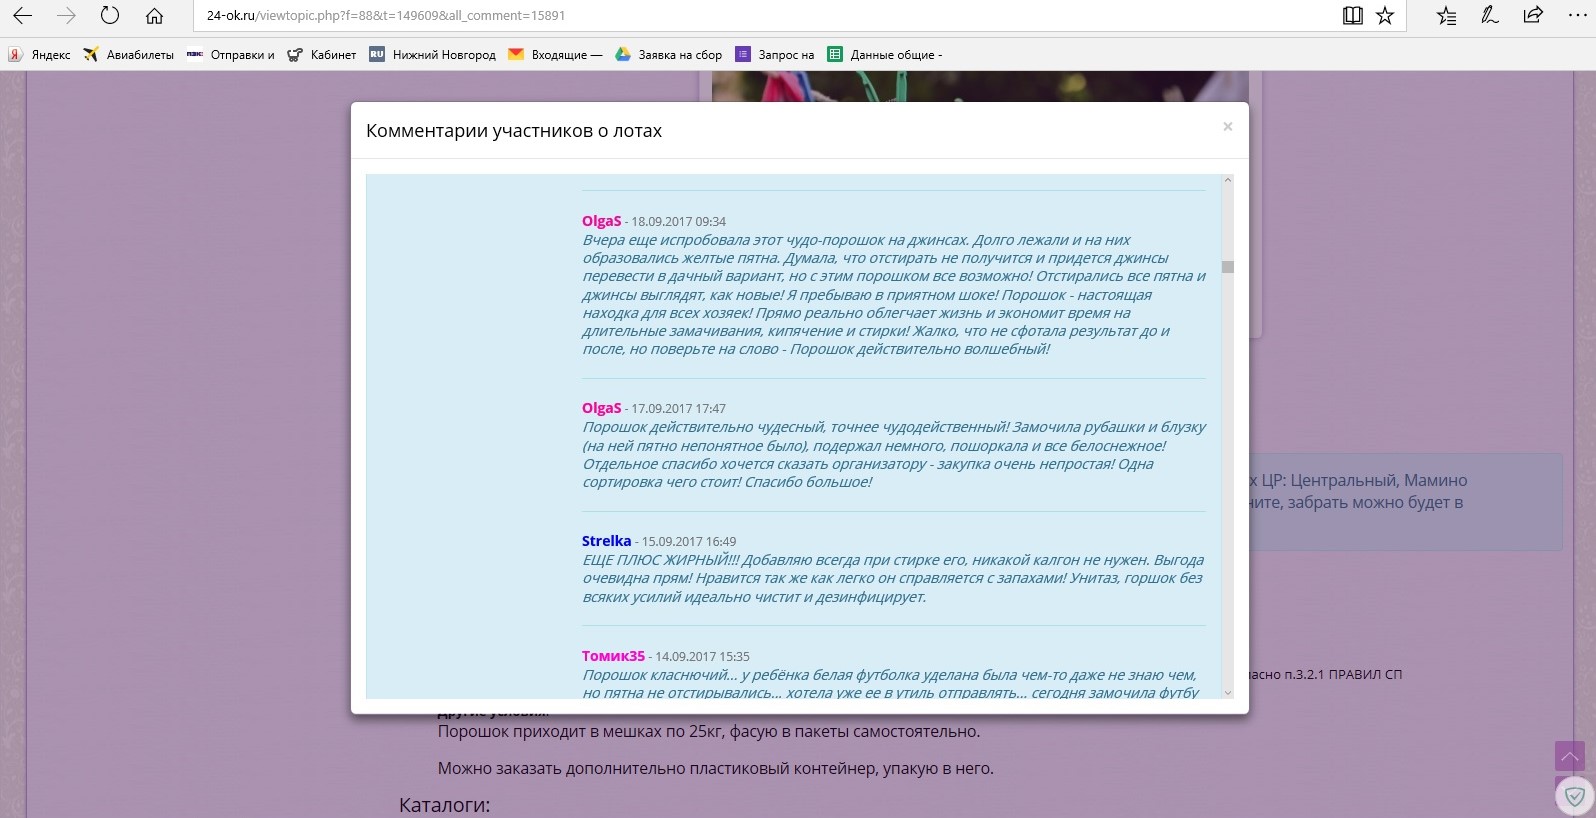The width and height of the screenshot is (1596, 818).
Task: Open the Нижний Новгород bookmark
Action: pos(433,55)
